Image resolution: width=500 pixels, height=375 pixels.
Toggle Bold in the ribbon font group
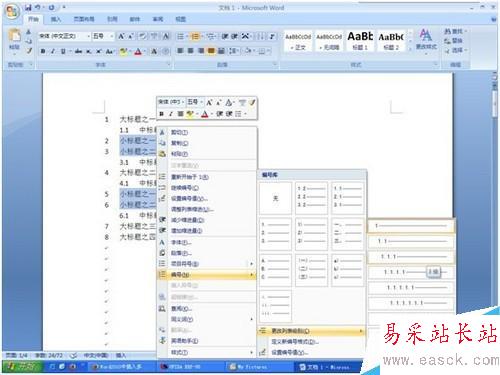[43, 51]
